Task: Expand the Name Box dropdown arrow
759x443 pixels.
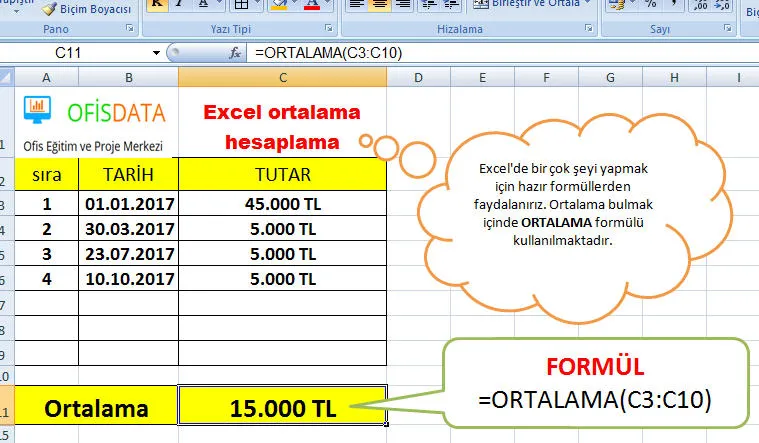Action: (156, 52)
